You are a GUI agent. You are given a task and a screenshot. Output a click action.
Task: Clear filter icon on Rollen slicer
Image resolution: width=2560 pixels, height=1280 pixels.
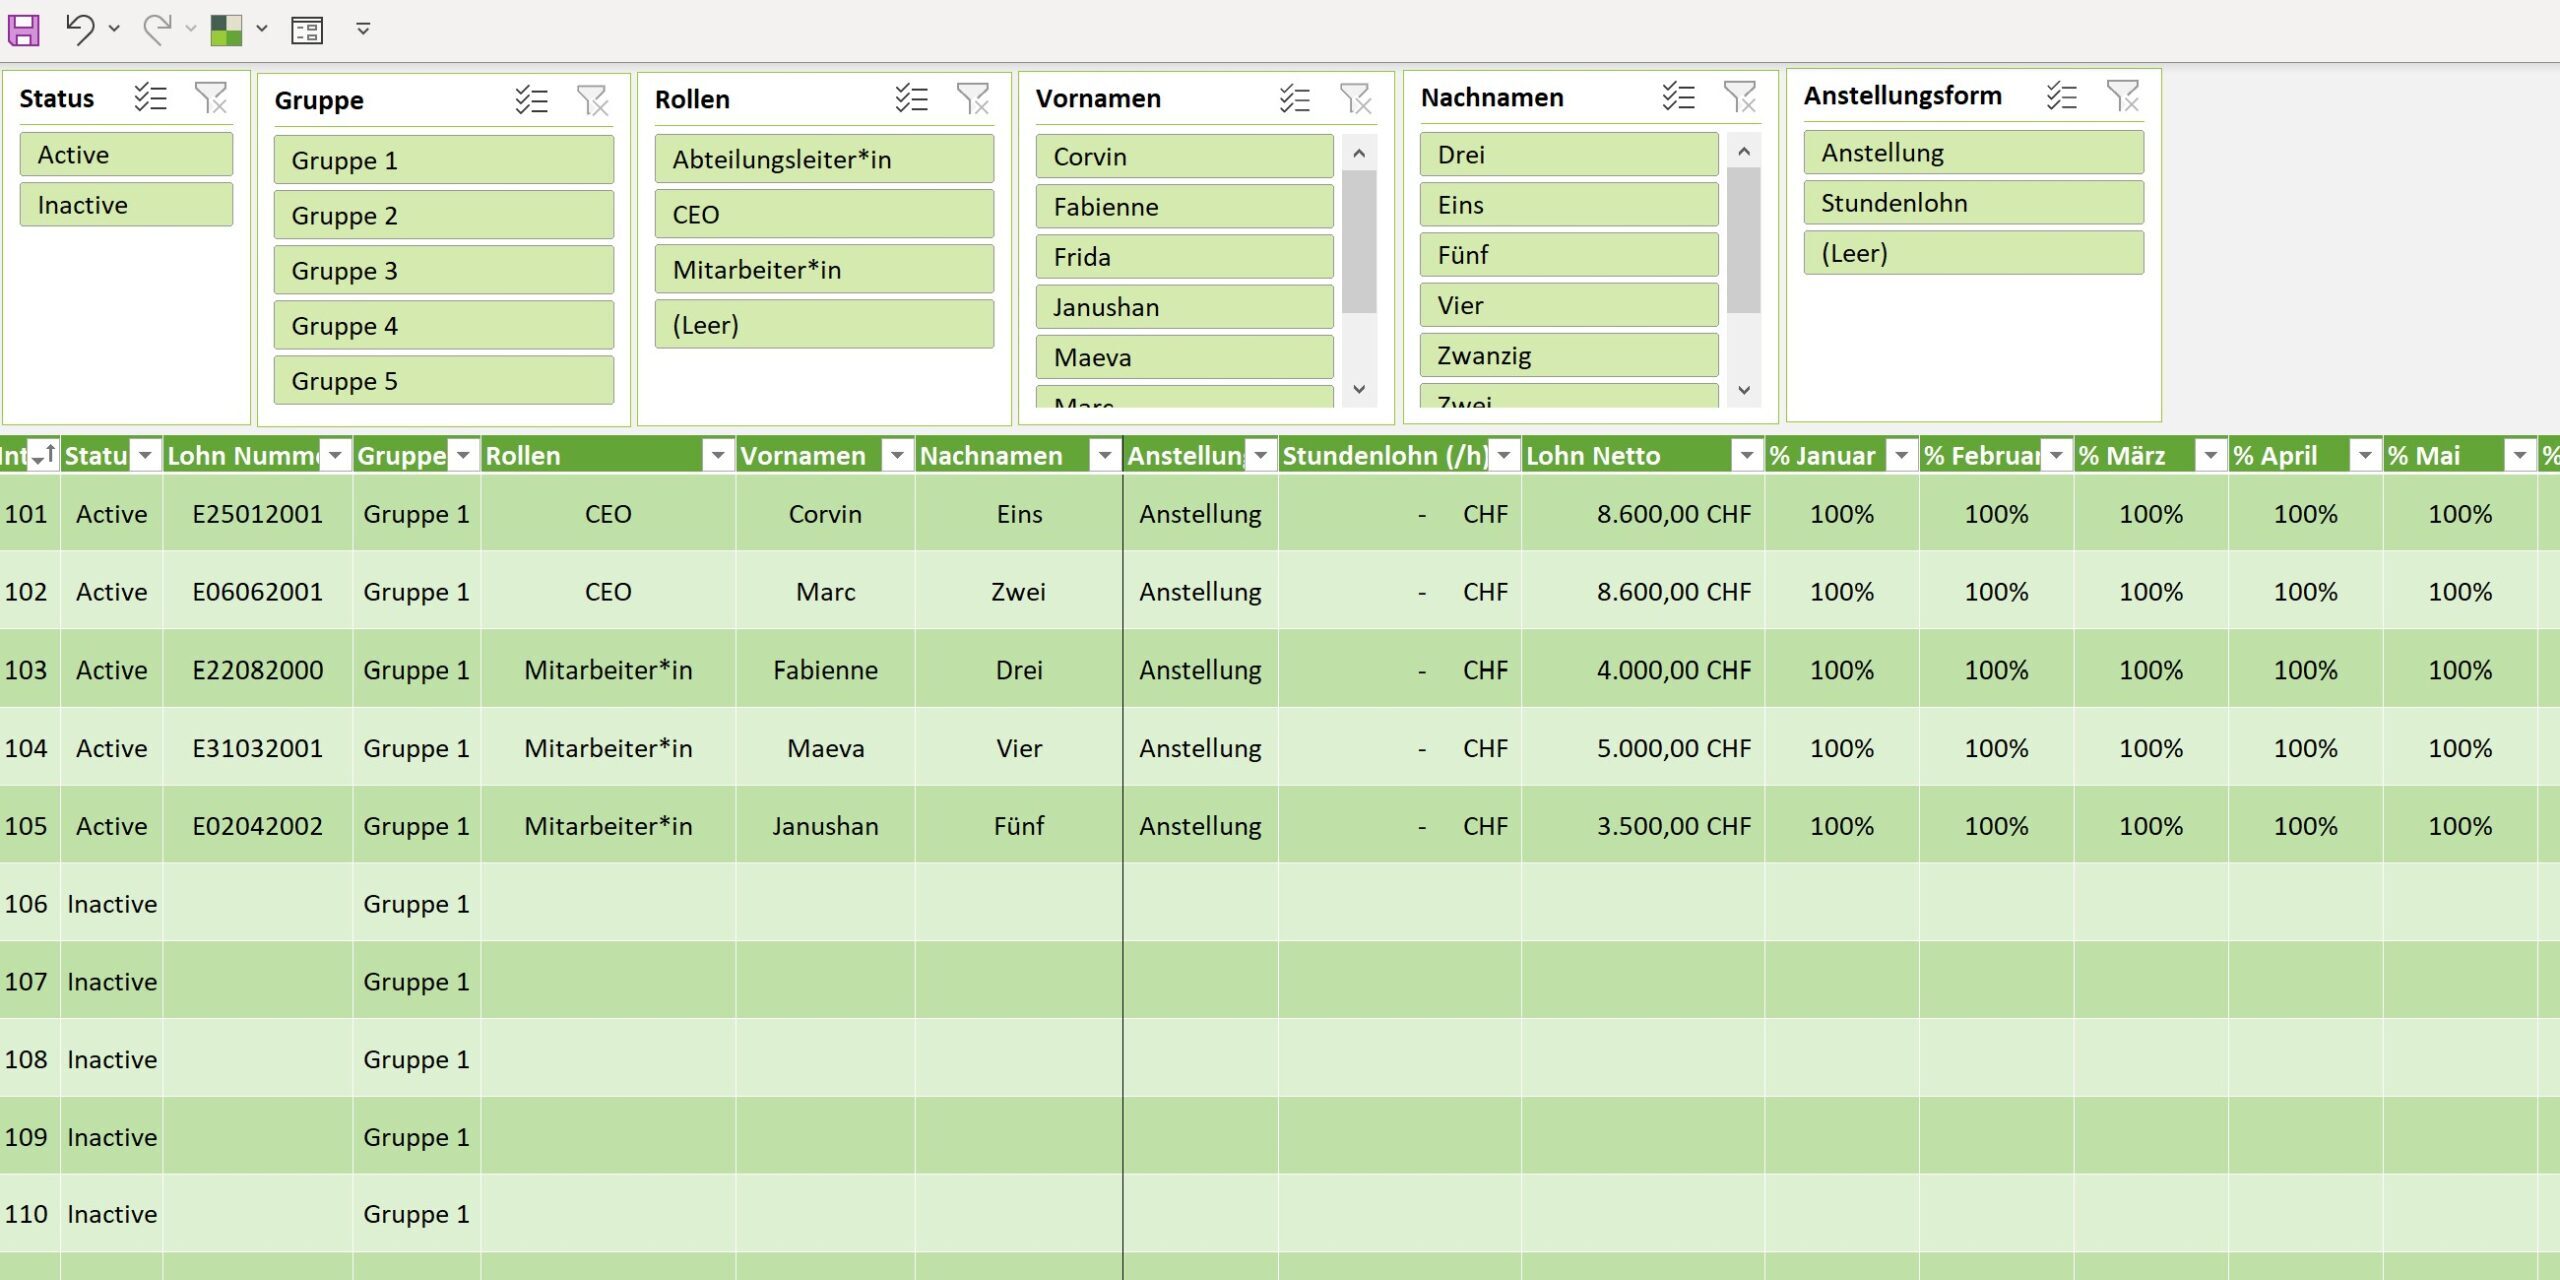(972, 99)
